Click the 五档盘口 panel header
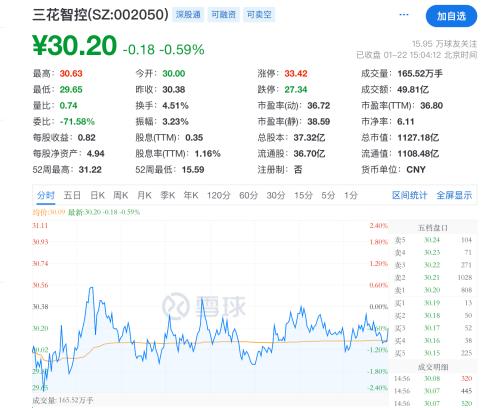 point(433,228)
